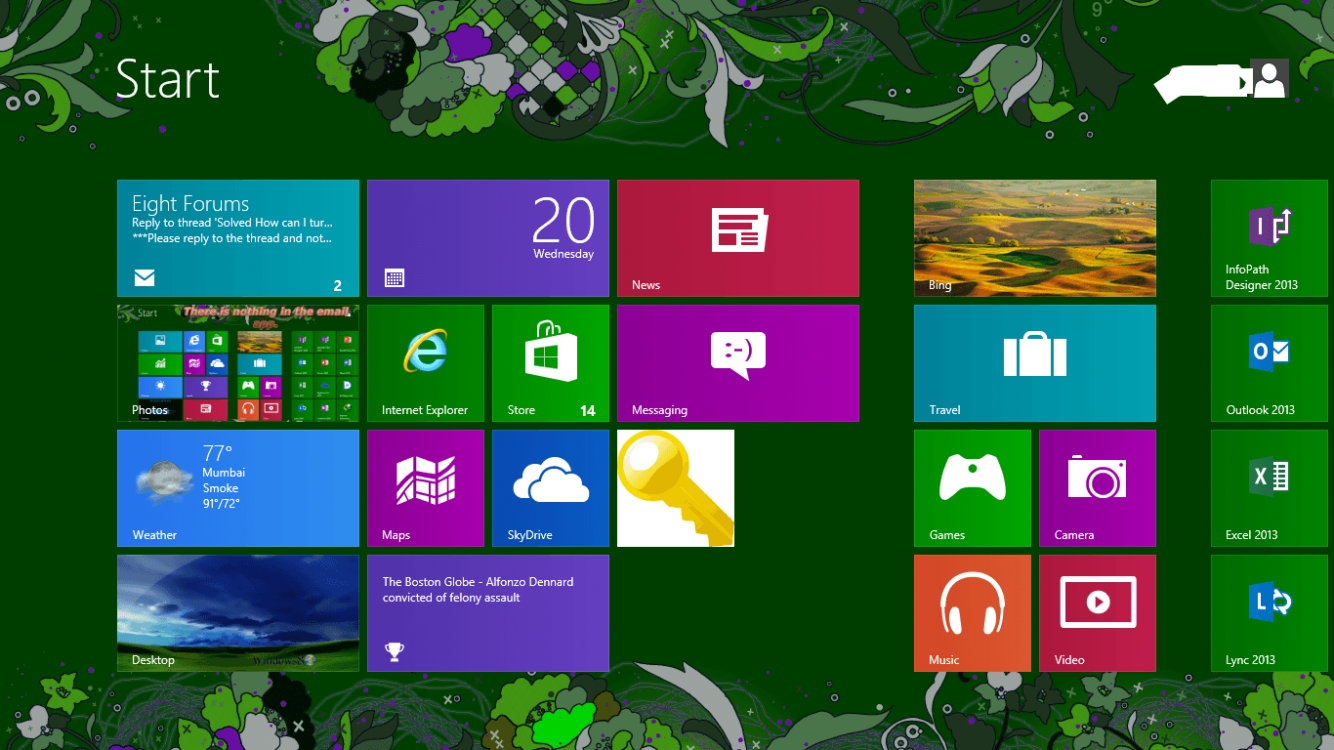This screenshot has width=1334, height=750.
Task: Open the Games tile
Action: 972,488
